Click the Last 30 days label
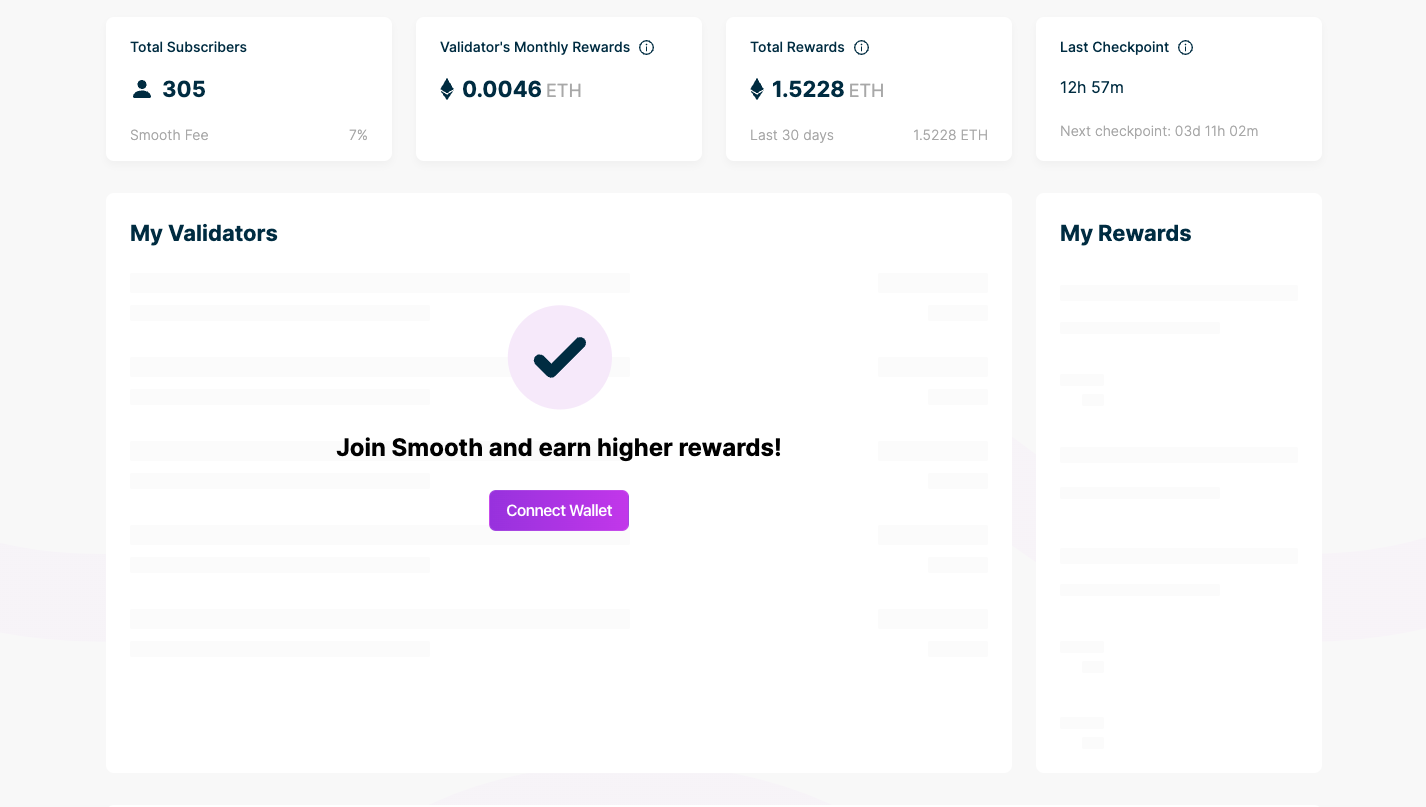 pos(791,135)
